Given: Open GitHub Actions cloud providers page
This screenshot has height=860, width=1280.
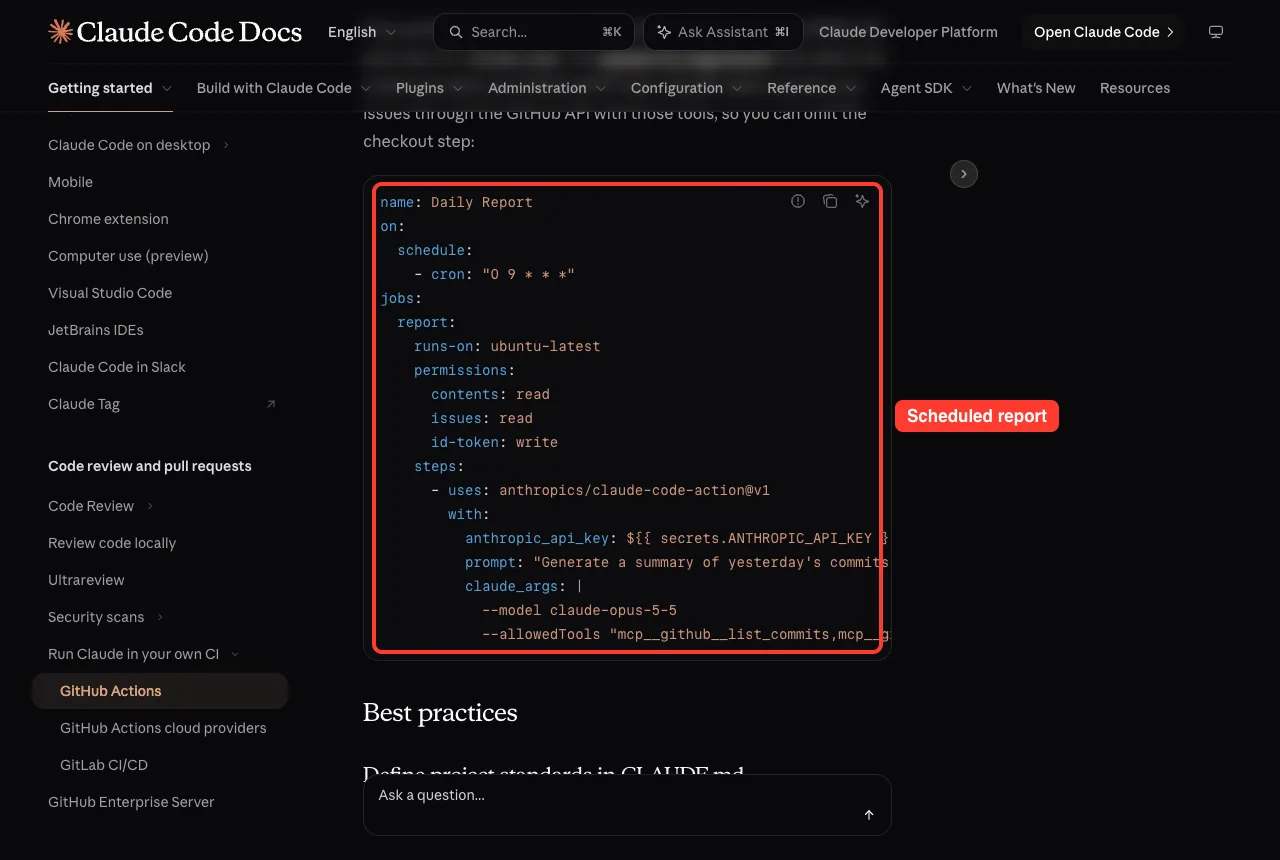Looking at the screenshot, I should (163, 728).
